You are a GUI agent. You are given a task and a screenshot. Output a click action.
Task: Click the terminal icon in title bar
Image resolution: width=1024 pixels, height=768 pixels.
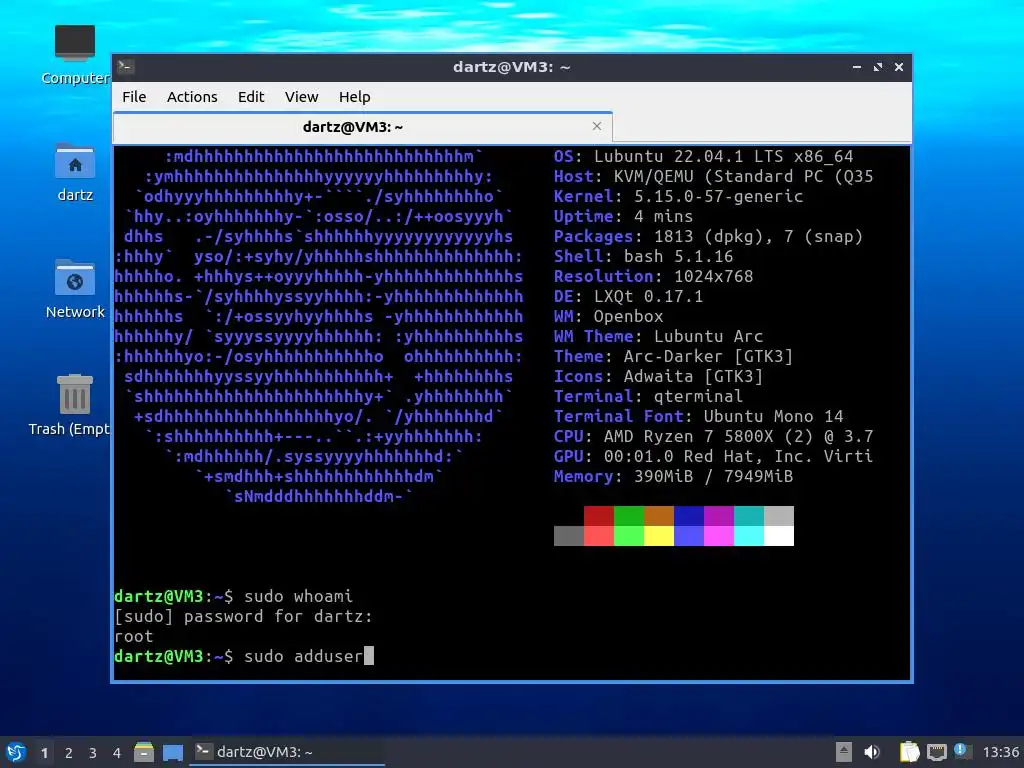click(x=126, y=67)
